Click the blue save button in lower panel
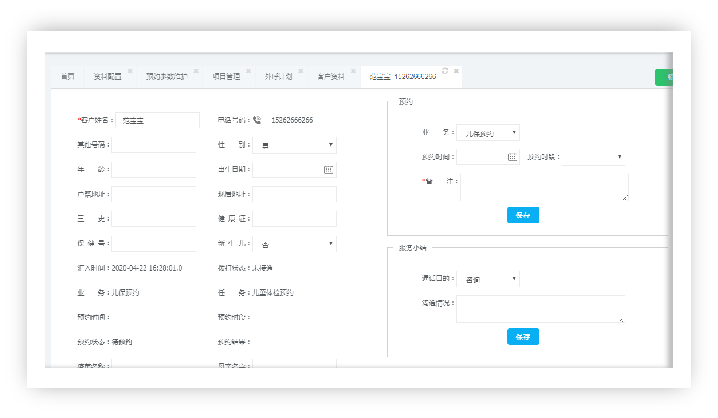Image resolution: width=718 pixels, height=418 pixels. pos(522,337)
